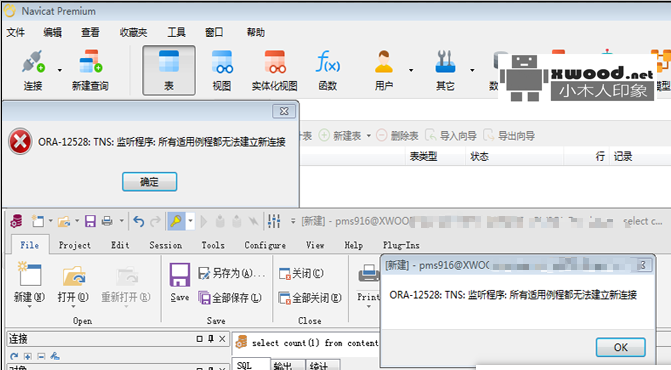The height and width of the screenshot is (370, 671).
Task: Open 导出向导 (Export Wizard)
Action: pyautogui.click(x=509, y=136)
